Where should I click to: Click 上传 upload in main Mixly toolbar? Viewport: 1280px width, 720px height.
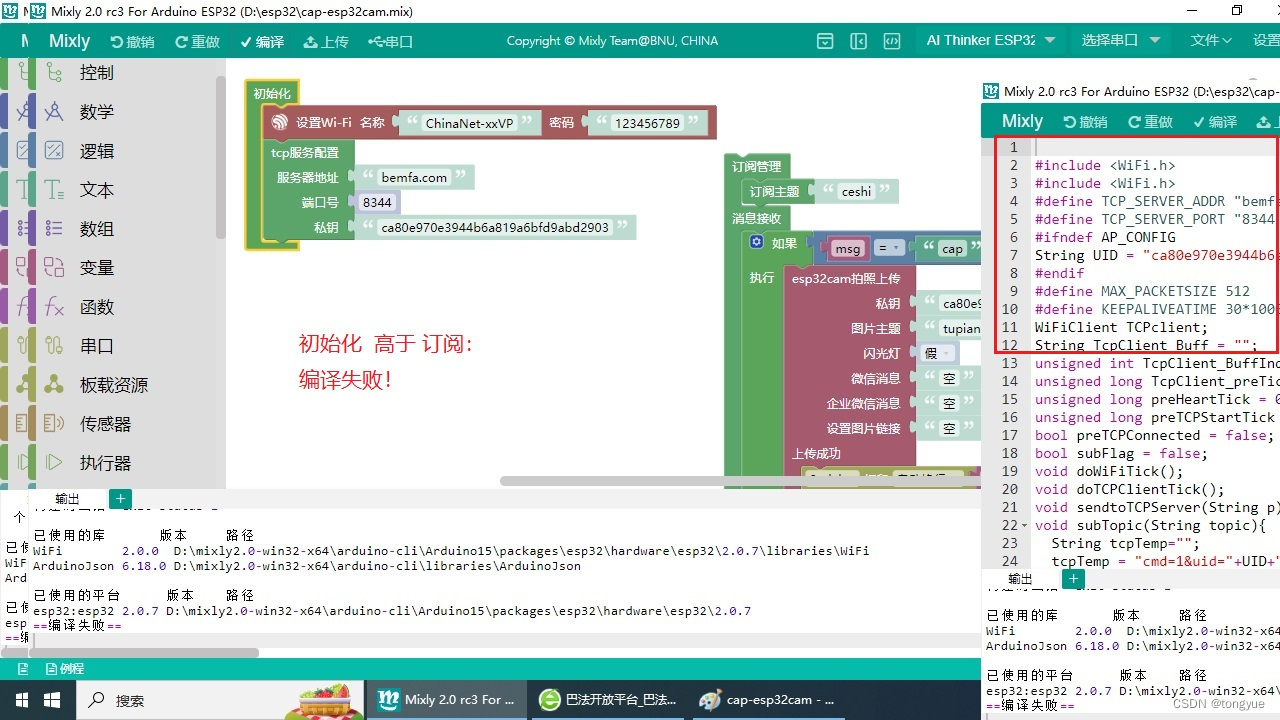tap(326, 41)
